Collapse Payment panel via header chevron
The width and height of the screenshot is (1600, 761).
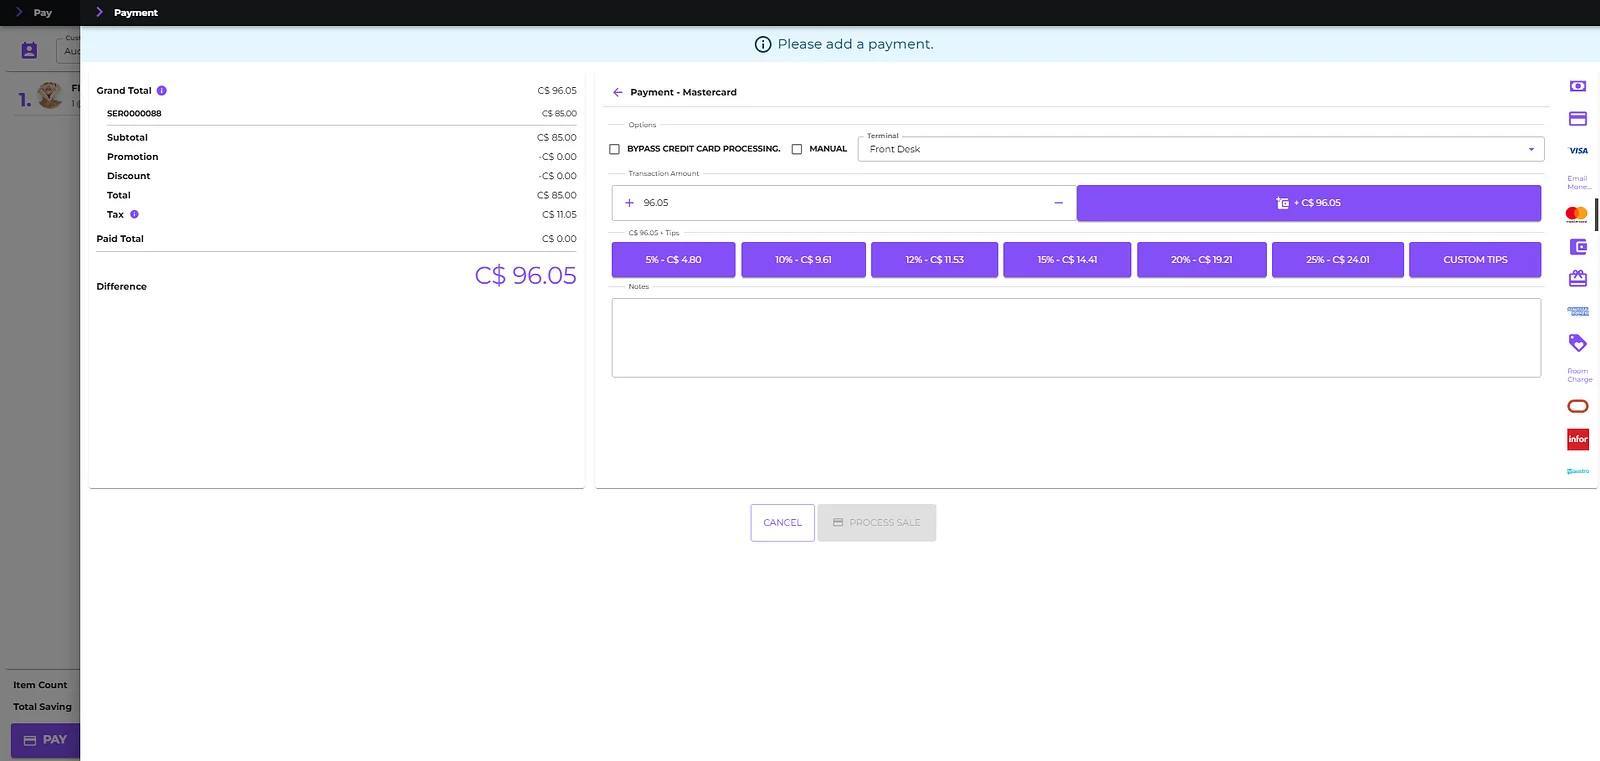pyautogui.click(x=99, y=12)
